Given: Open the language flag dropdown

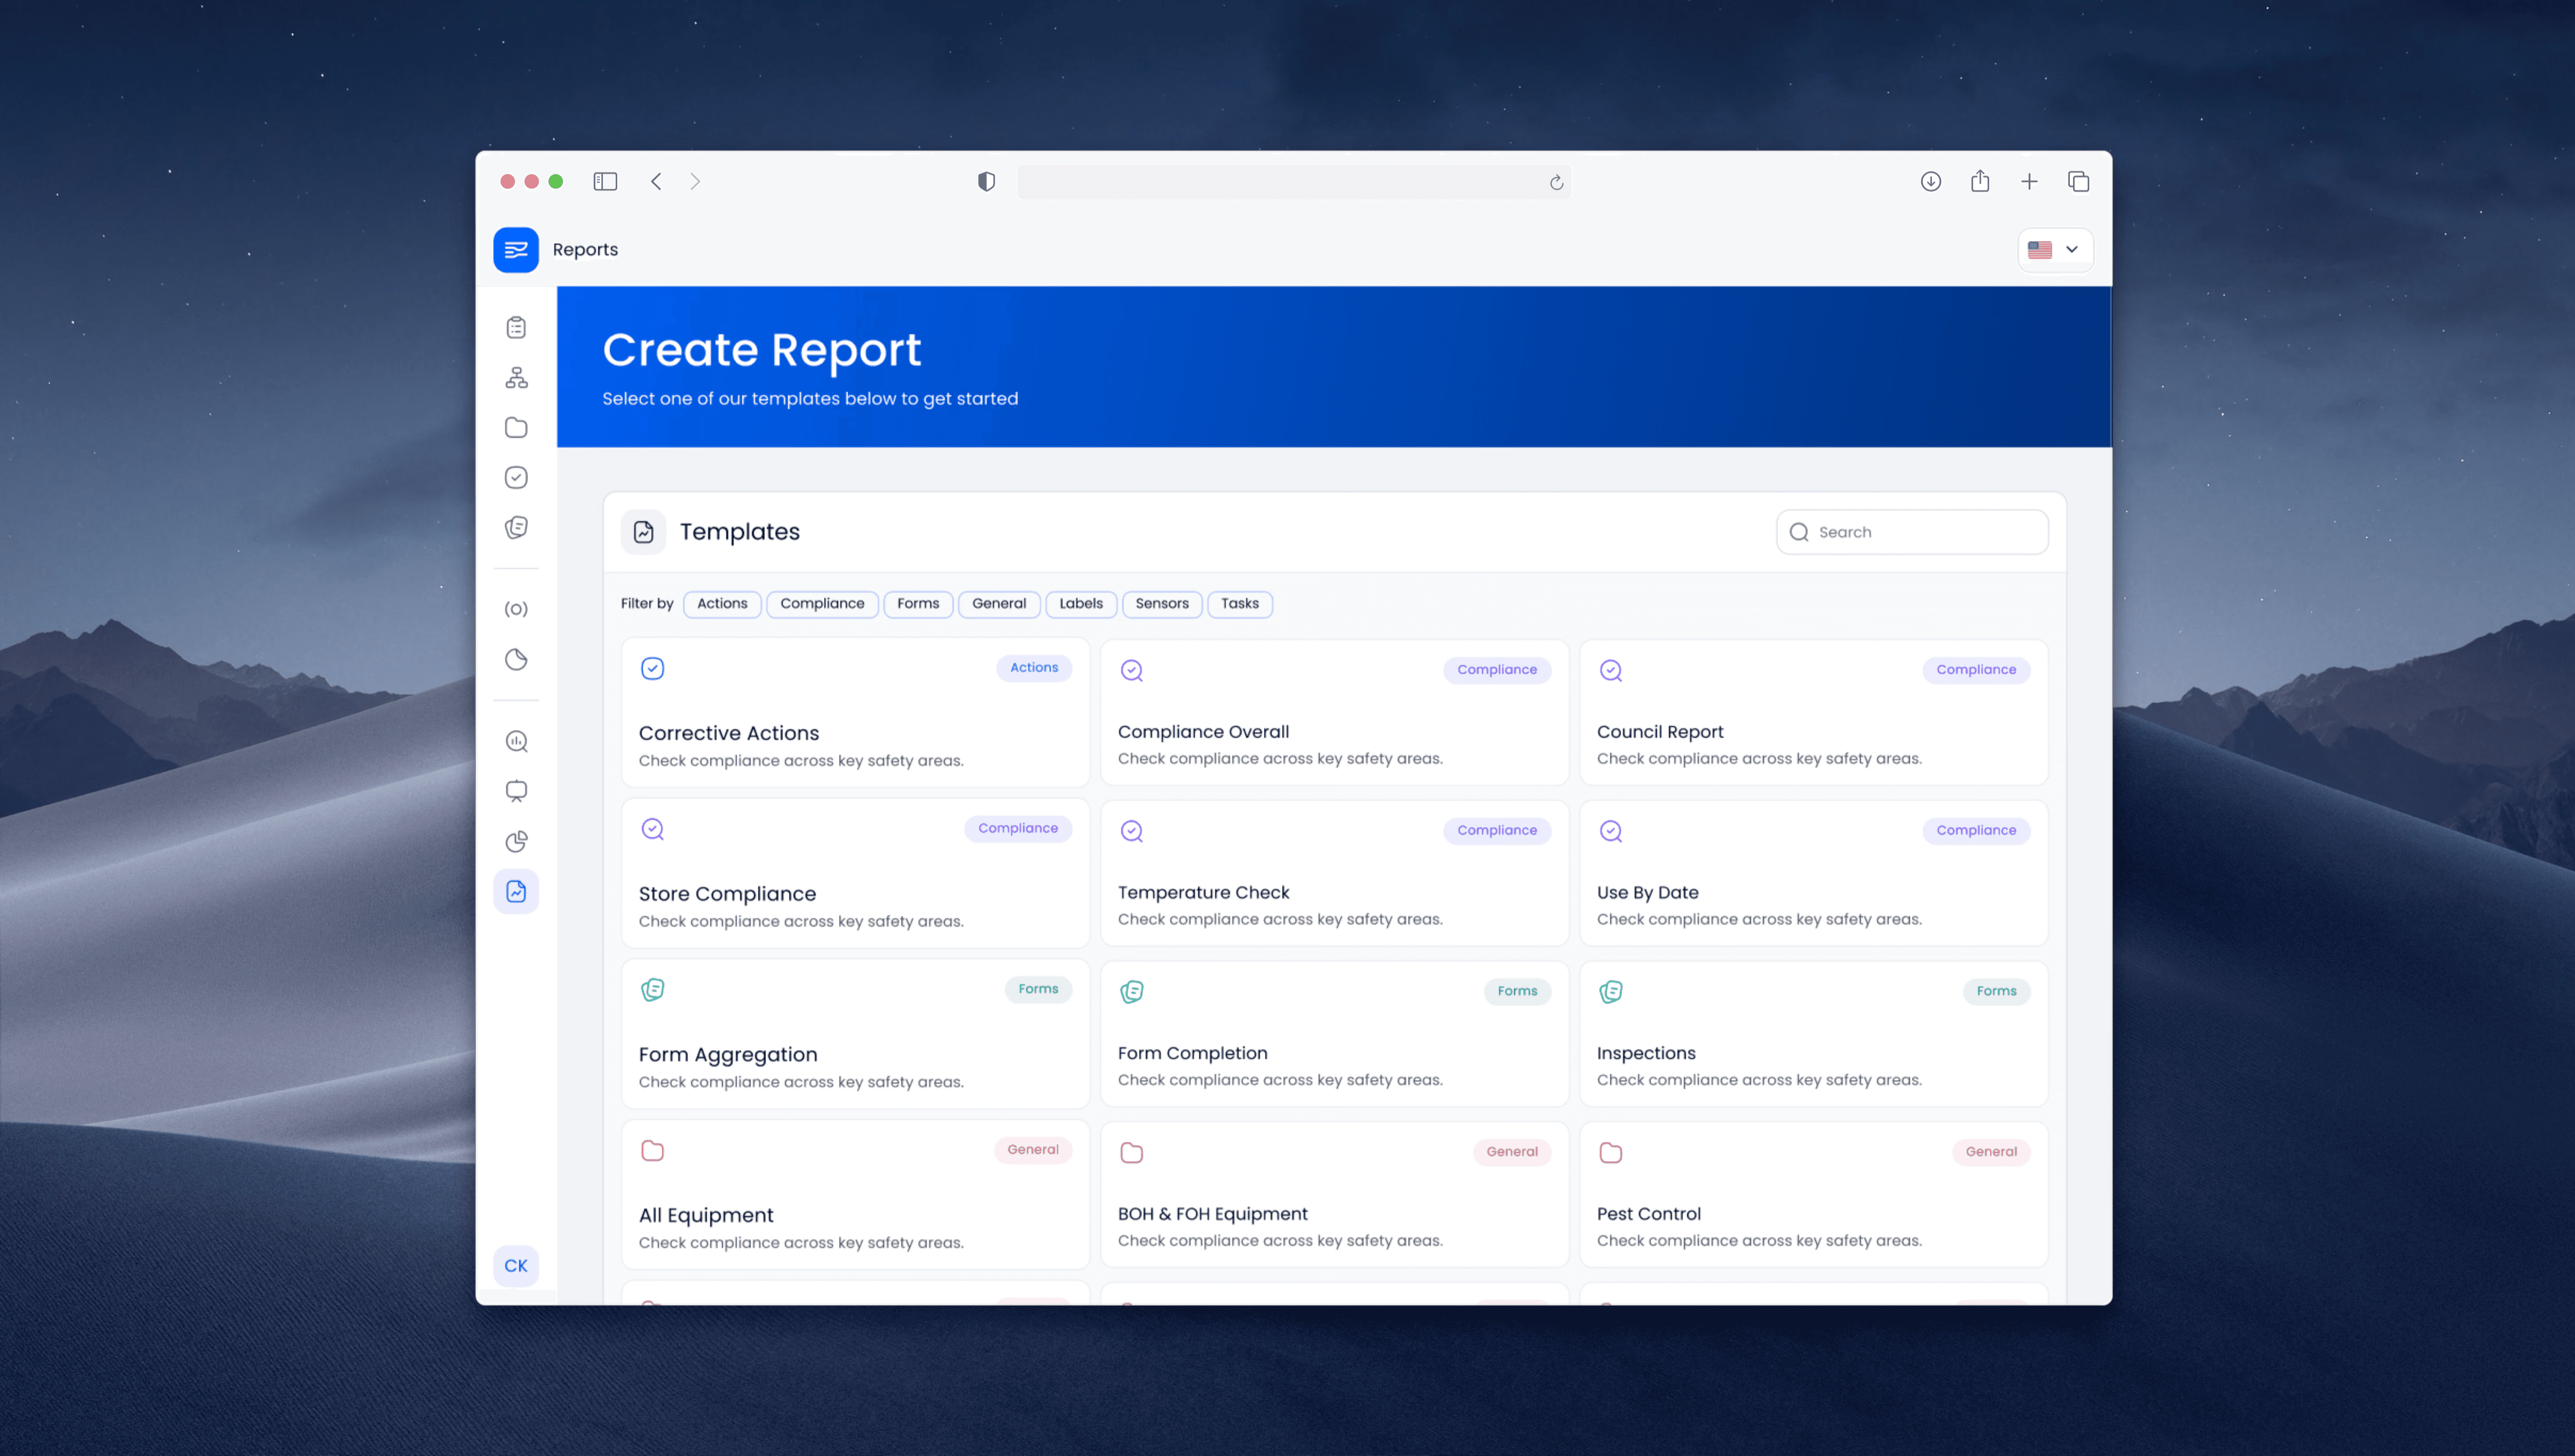Looking at the screenshot, I should pyautogui.click(x=2054, y=249).
